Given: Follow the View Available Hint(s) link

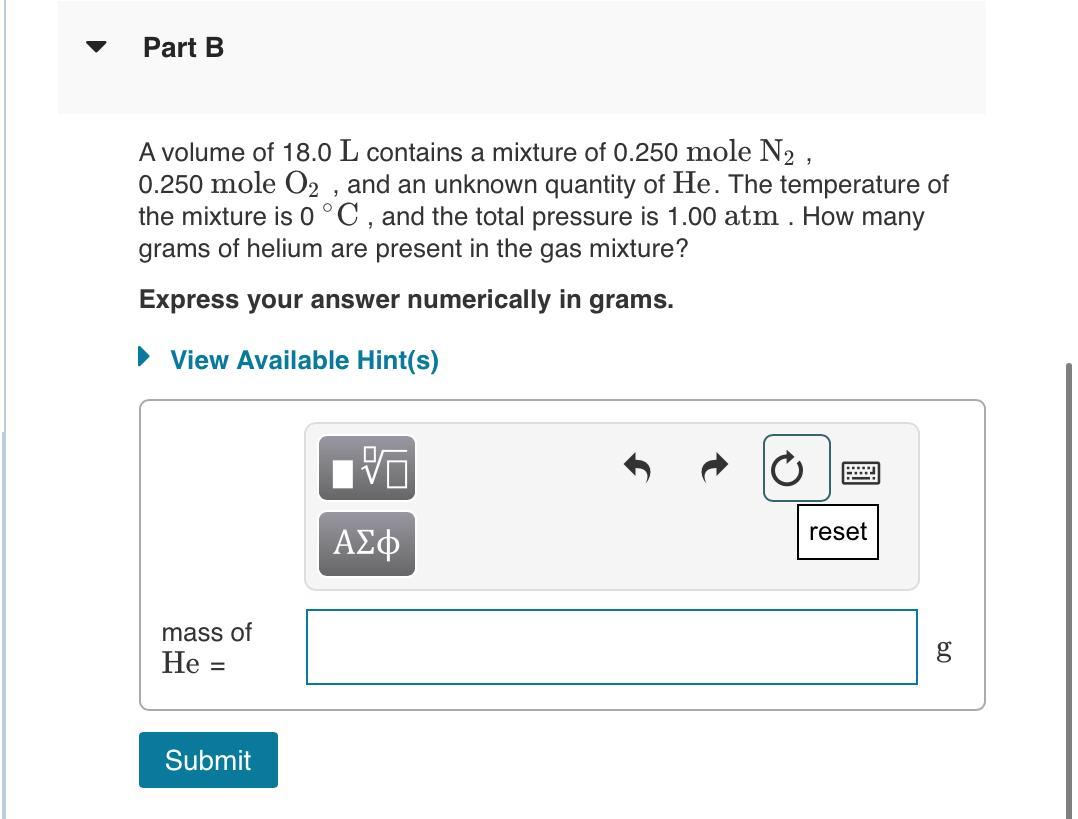Looking at the screenshot, I should pyautogui.click(x=303, y=361).
